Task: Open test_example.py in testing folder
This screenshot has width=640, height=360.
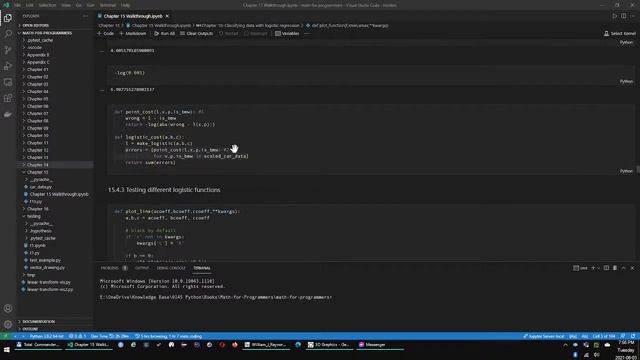Action: (45, 260)
